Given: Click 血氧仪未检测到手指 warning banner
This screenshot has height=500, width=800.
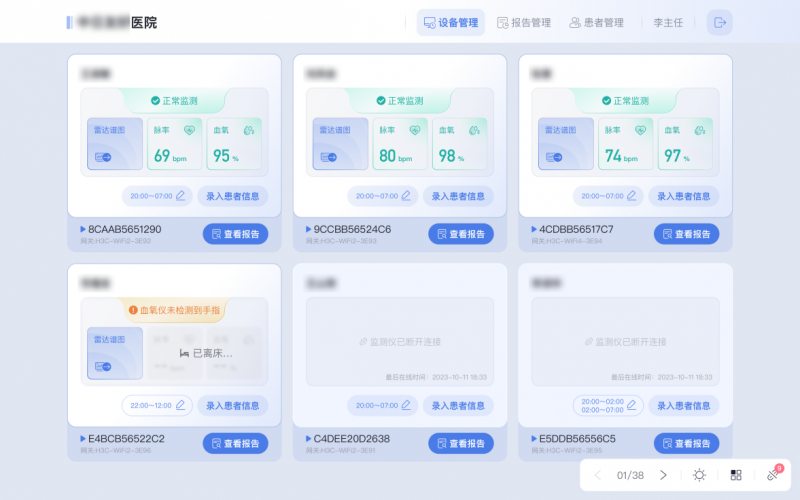Looking at the screenshot, I should (x=174, y=310).
